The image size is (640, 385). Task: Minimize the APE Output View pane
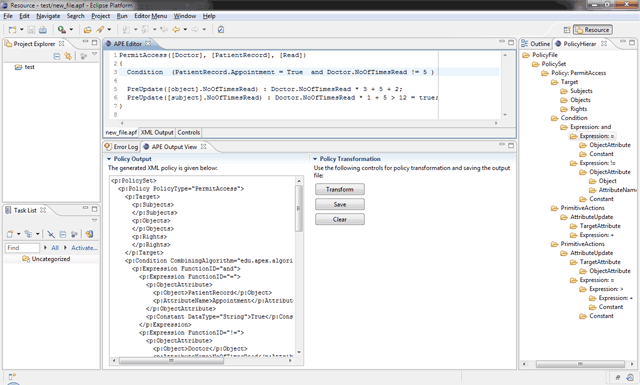coord(502,145)
